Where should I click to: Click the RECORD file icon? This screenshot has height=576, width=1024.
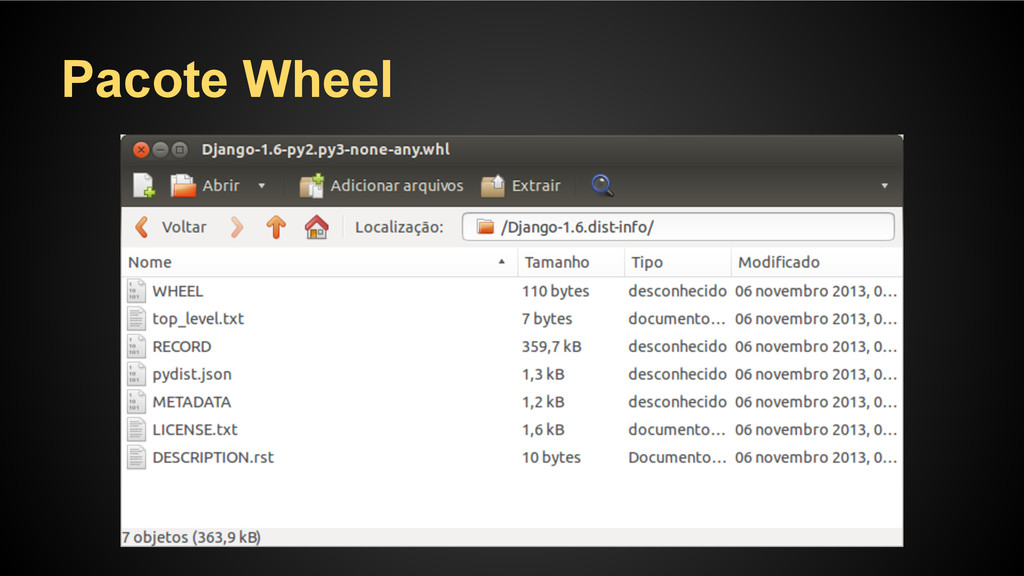(x=136, y=347)
